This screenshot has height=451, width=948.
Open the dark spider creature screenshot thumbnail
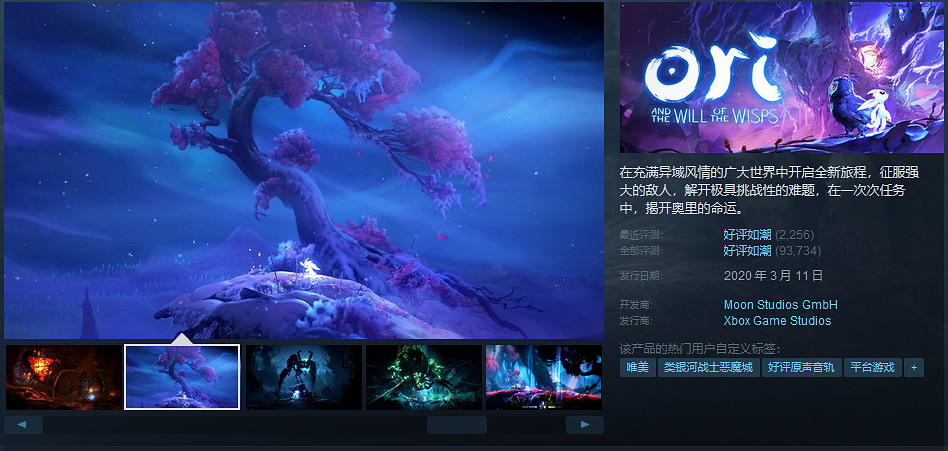click(304, 377)
